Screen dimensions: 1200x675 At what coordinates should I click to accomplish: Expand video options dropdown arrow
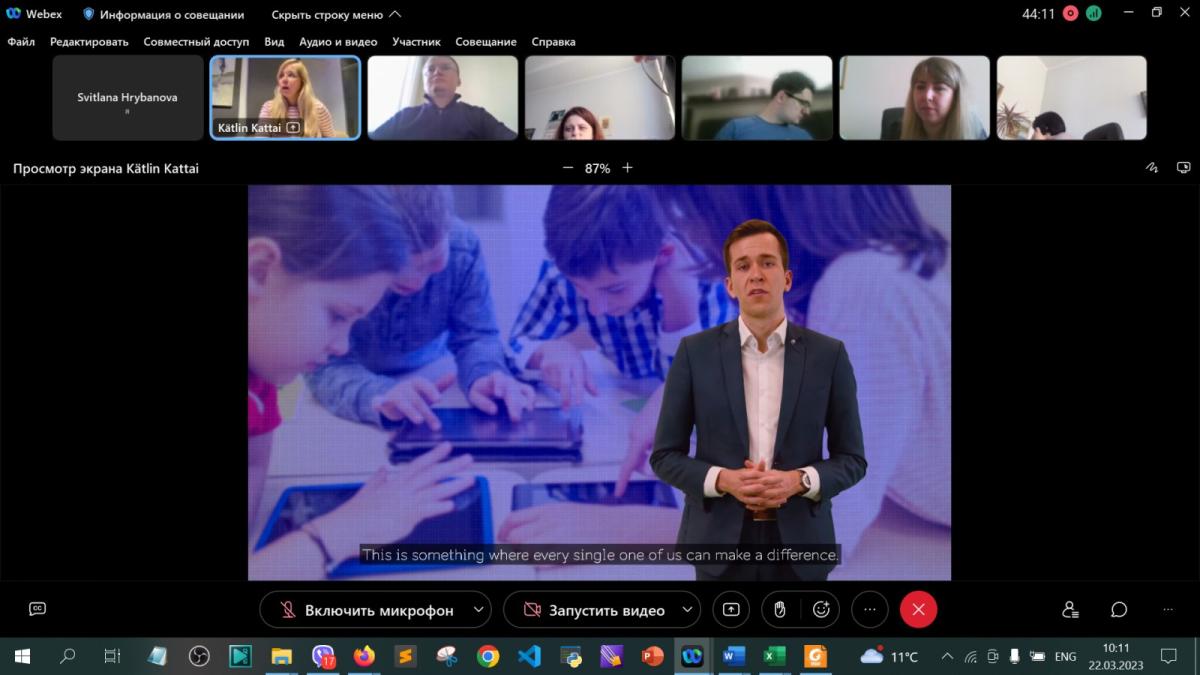click(687, 609)
